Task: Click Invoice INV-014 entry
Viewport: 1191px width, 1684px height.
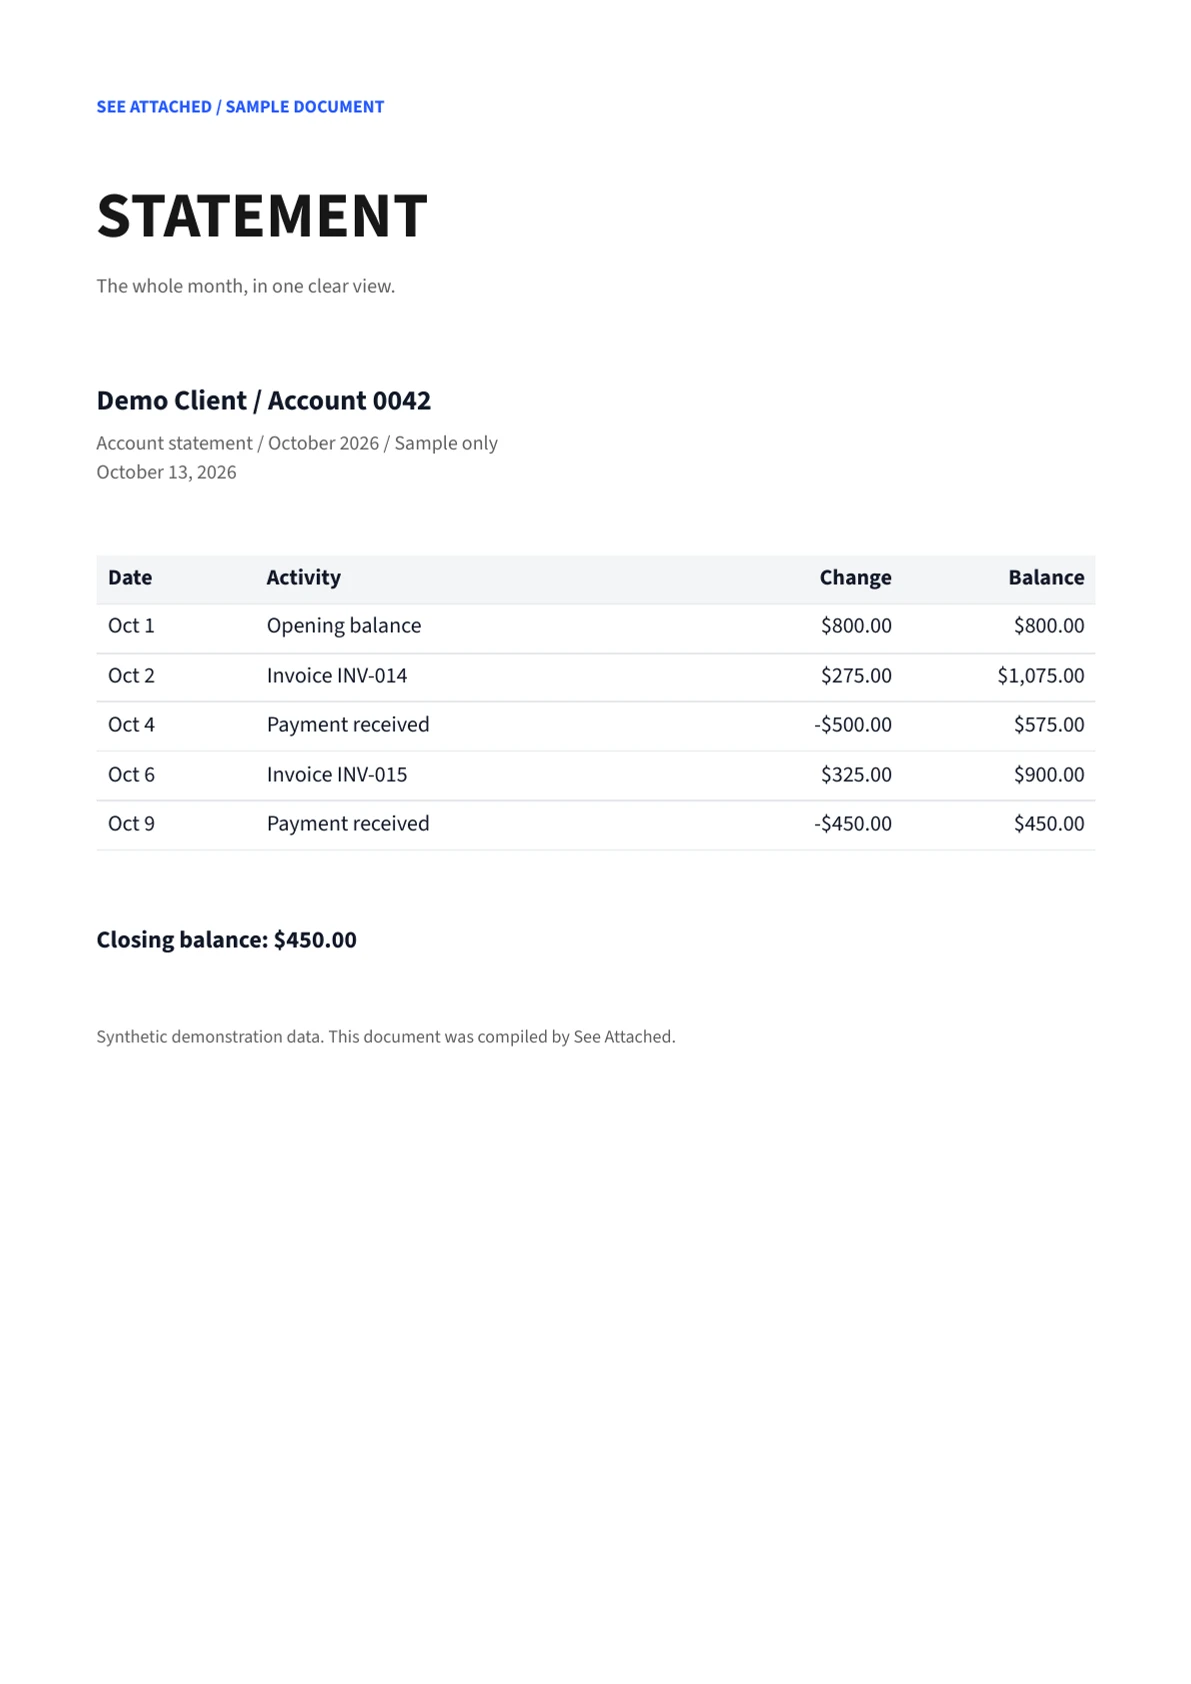Action: (x=337, y=676)
